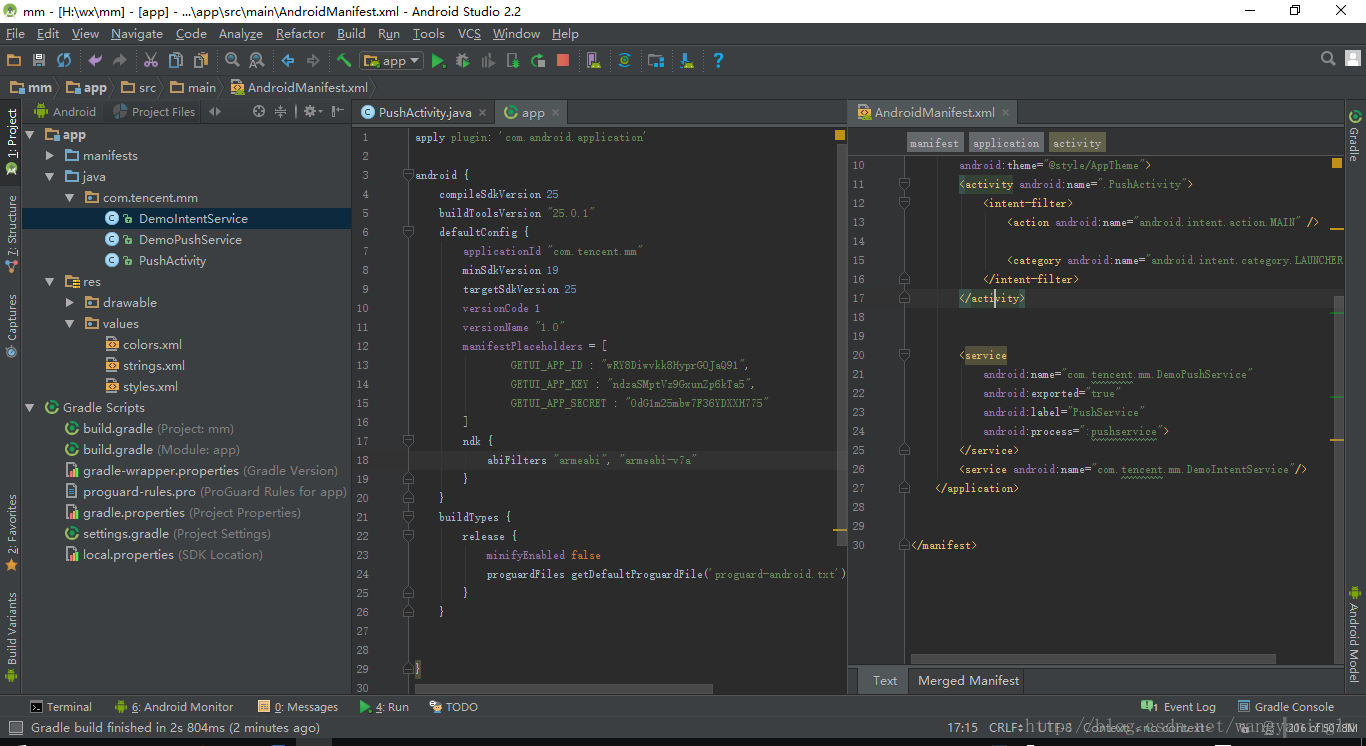
Task: Open the Project panel gear settings dropdown
Action: [312, 111]
